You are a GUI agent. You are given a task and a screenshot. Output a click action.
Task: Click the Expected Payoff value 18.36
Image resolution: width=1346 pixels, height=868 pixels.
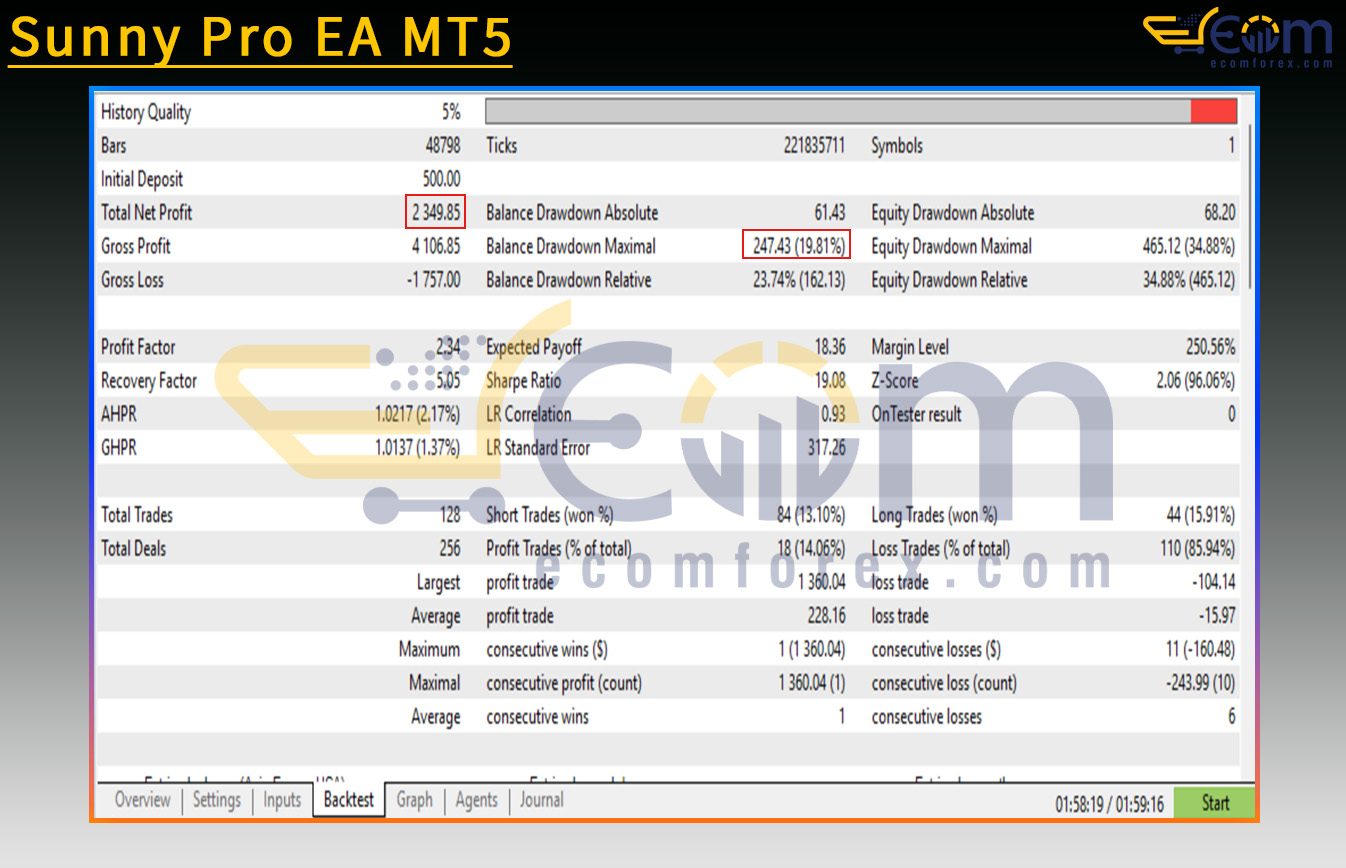coord(830,348)
